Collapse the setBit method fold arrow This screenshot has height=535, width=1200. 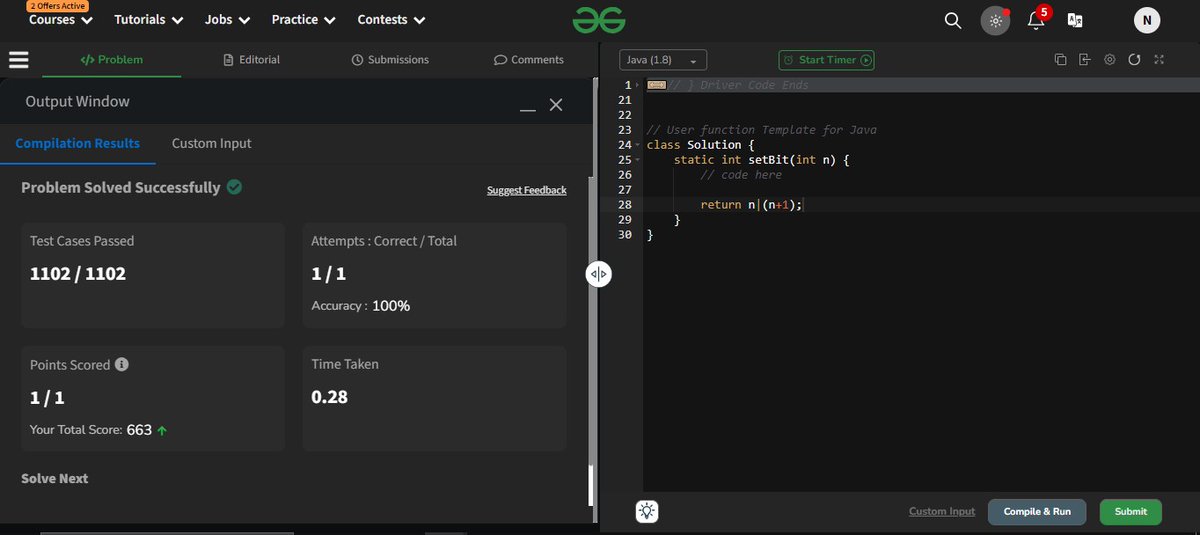(x=637, y=160)
